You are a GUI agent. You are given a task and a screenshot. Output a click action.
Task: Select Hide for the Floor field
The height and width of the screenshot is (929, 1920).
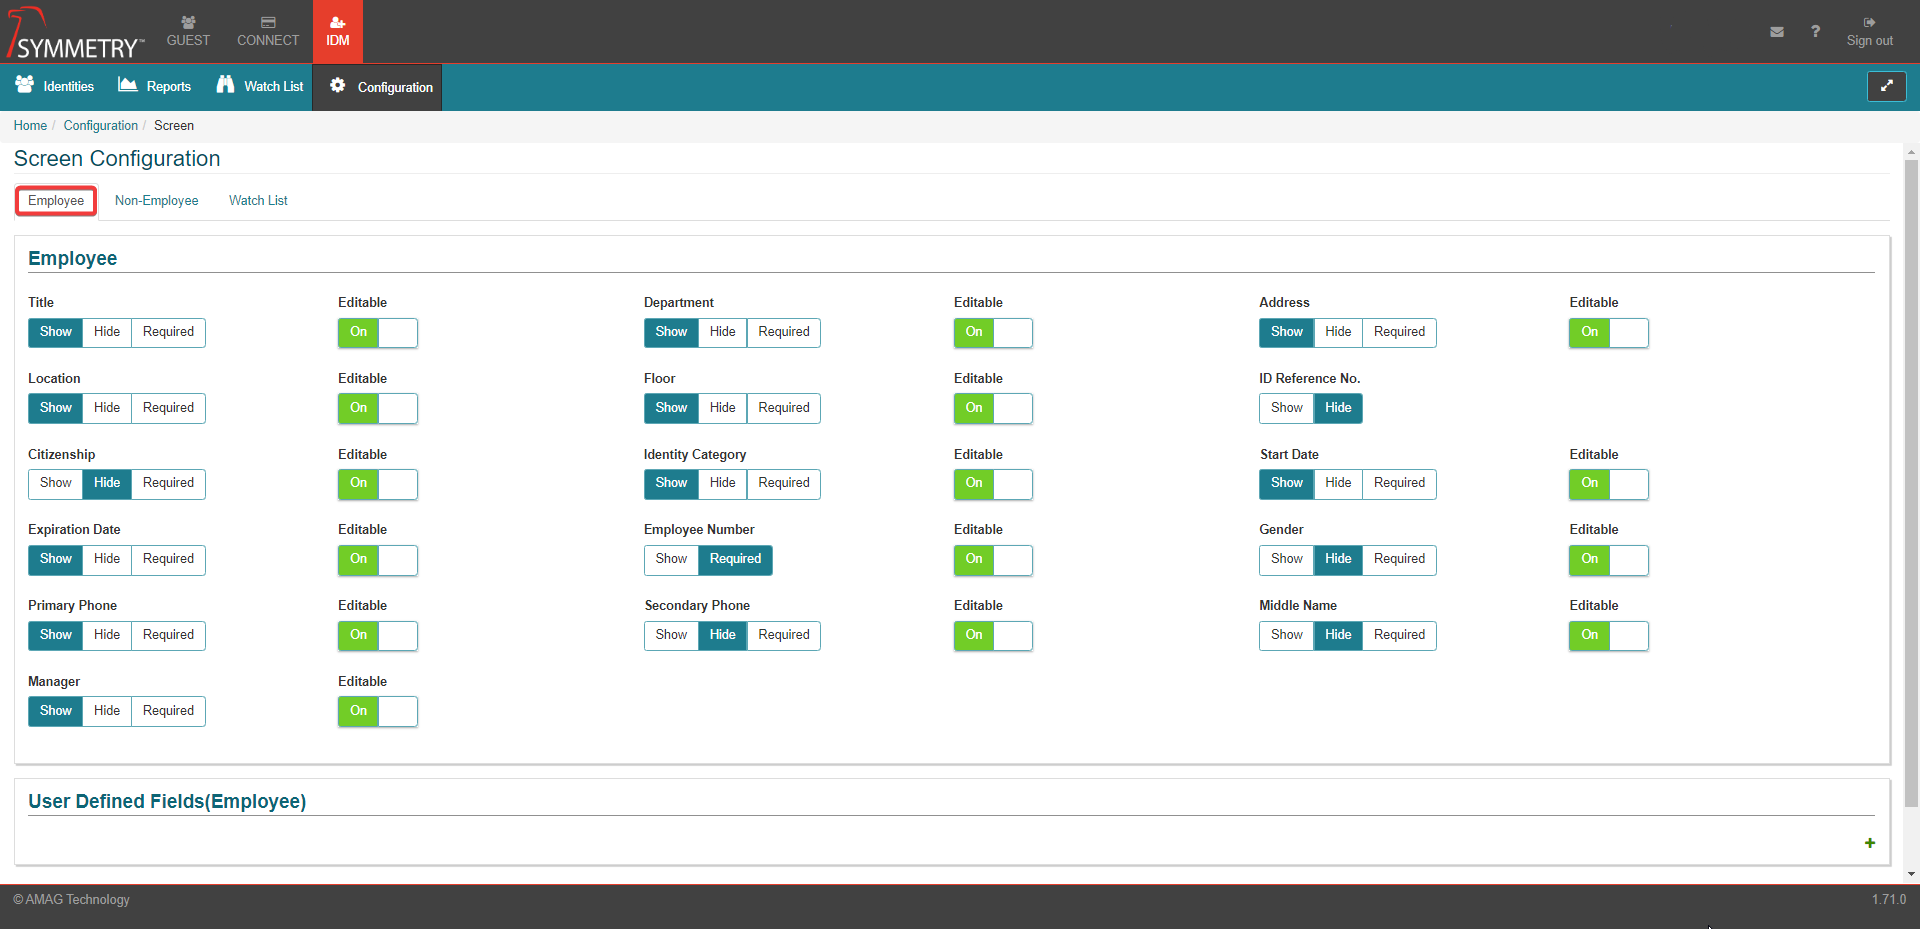(722, 408)
